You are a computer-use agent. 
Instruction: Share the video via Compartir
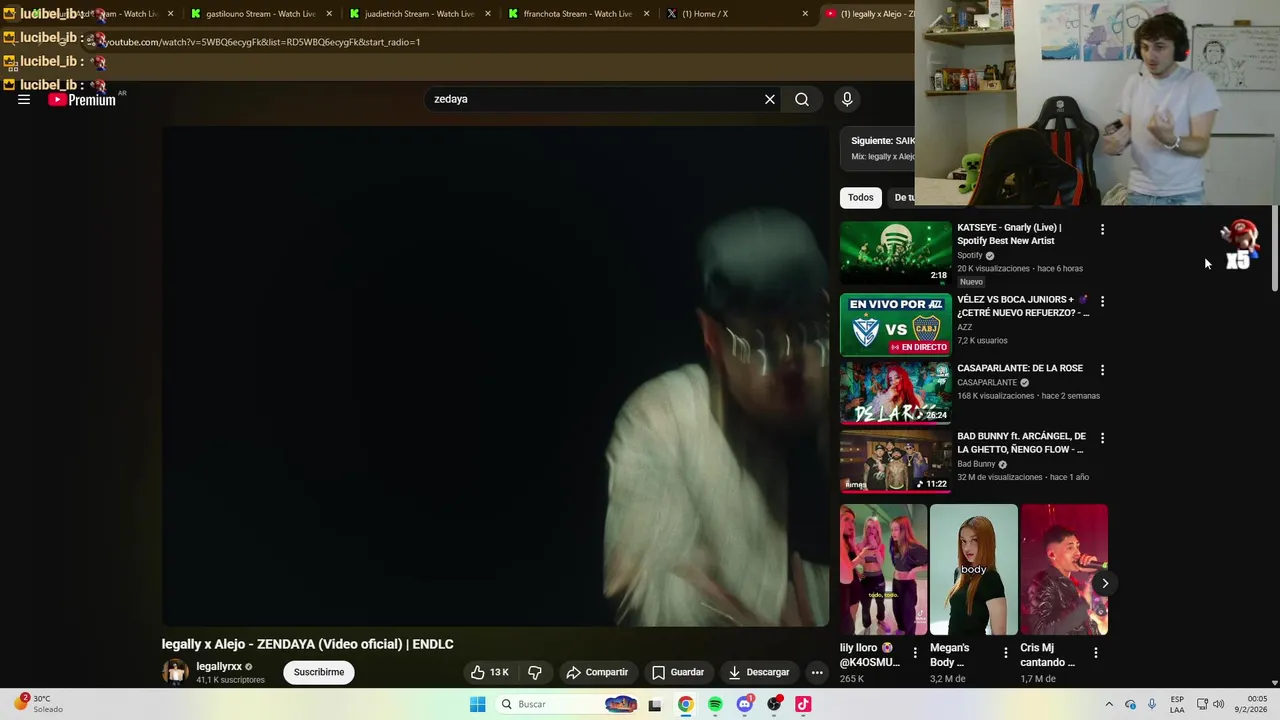pyautogui.click(x=597, y=672)
